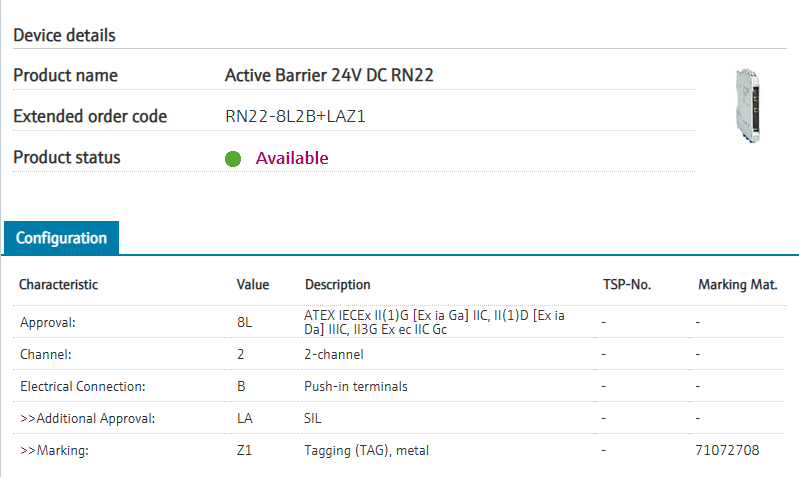The width and height of the screenshot is (799, 477).
Task: Click the Available product status text
Action: [x=292, y=158]
